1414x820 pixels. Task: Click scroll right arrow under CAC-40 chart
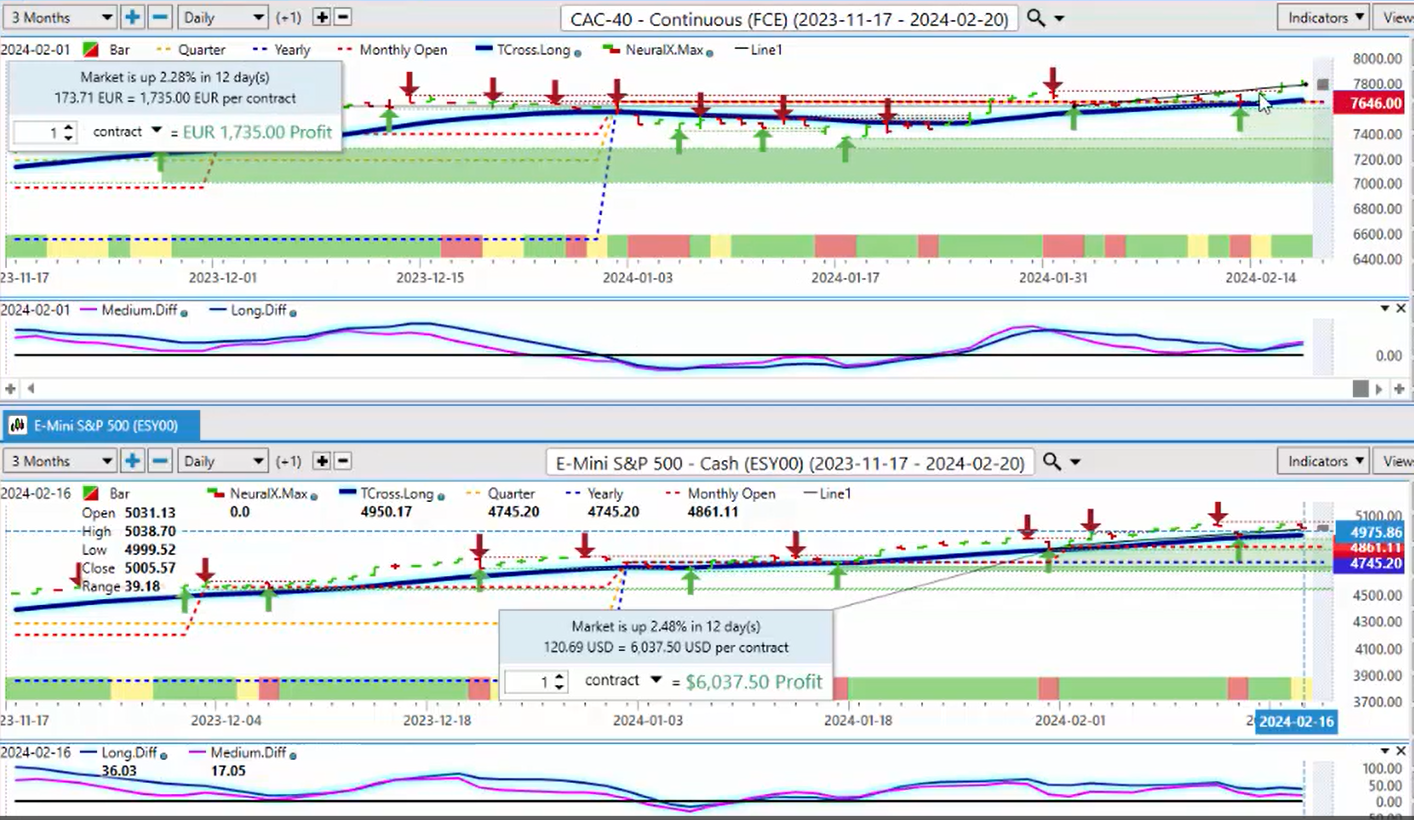(x=1380, y=388)
